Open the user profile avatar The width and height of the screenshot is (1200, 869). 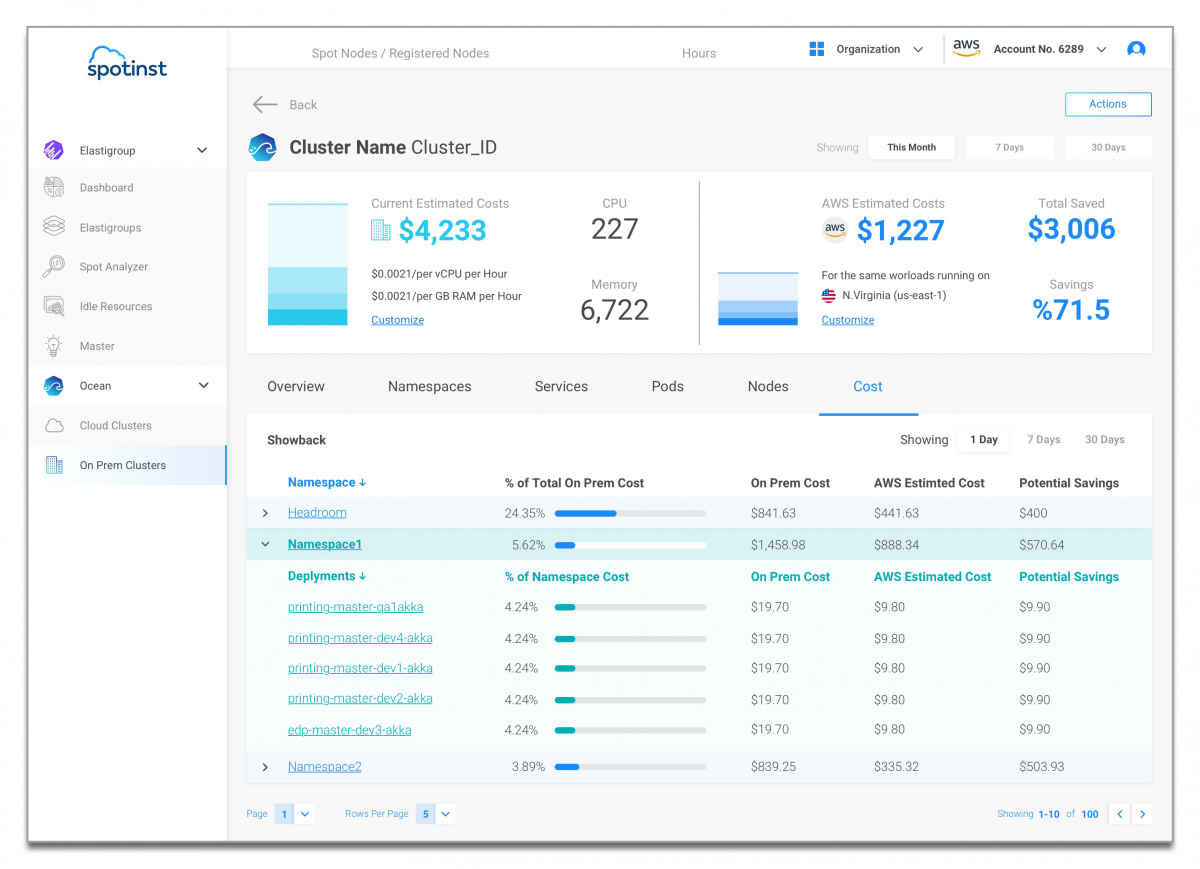tap(1136, 49)
